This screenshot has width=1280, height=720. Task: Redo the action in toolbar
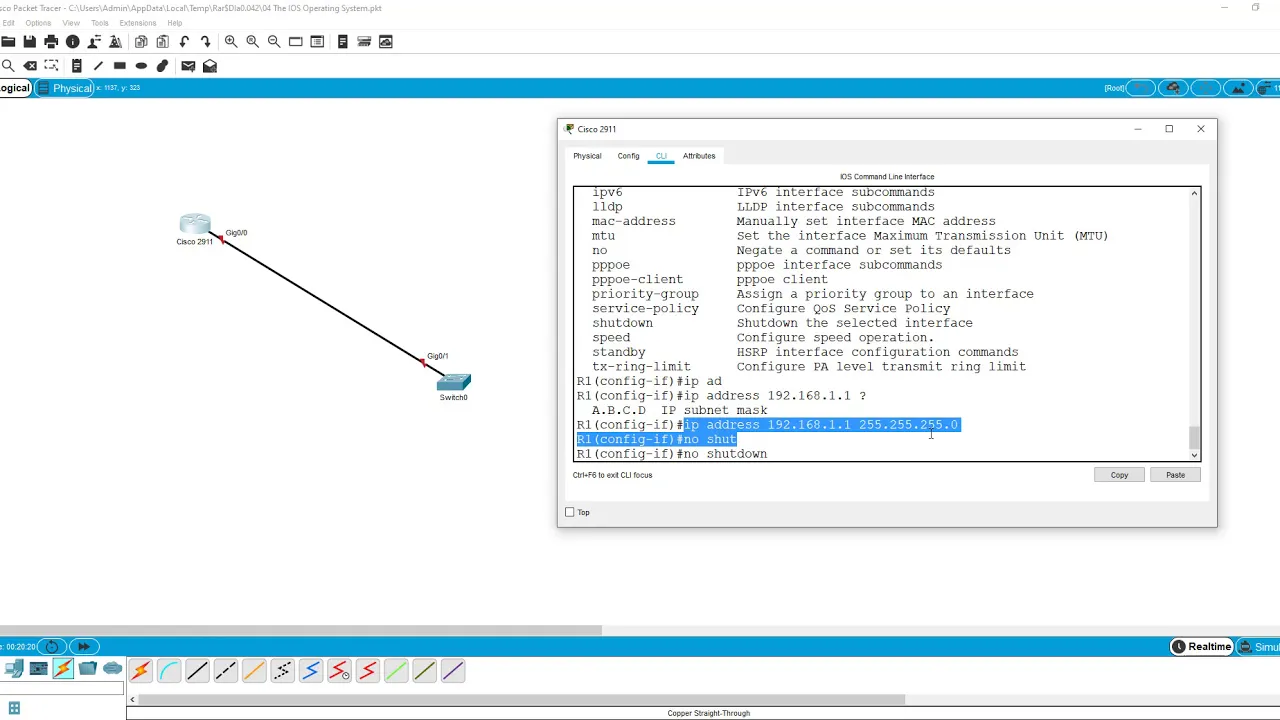206,42
